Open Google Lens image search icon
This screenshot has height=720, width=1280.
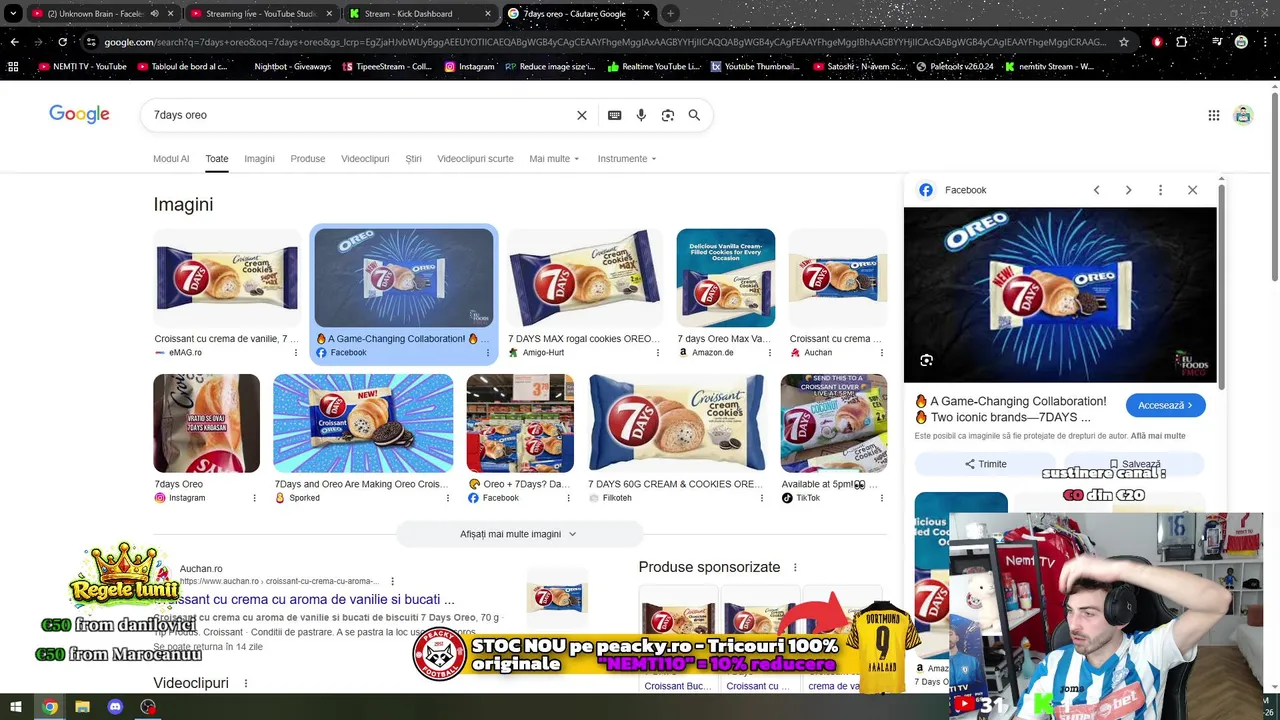coord(668,115)
